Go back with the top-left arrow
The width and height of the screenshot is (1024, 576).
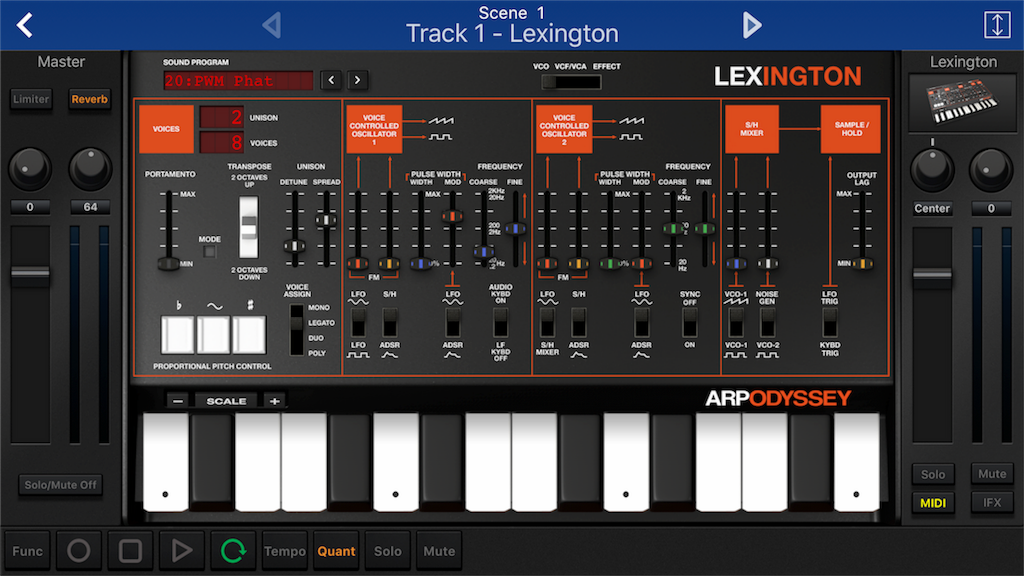[25, 25]
